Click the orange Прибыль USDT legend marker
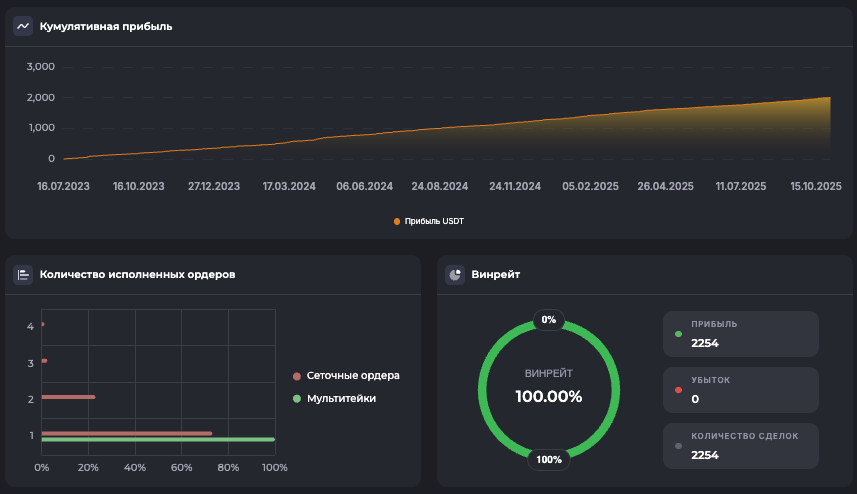This screenshot has width=857, height=494. 397,221
